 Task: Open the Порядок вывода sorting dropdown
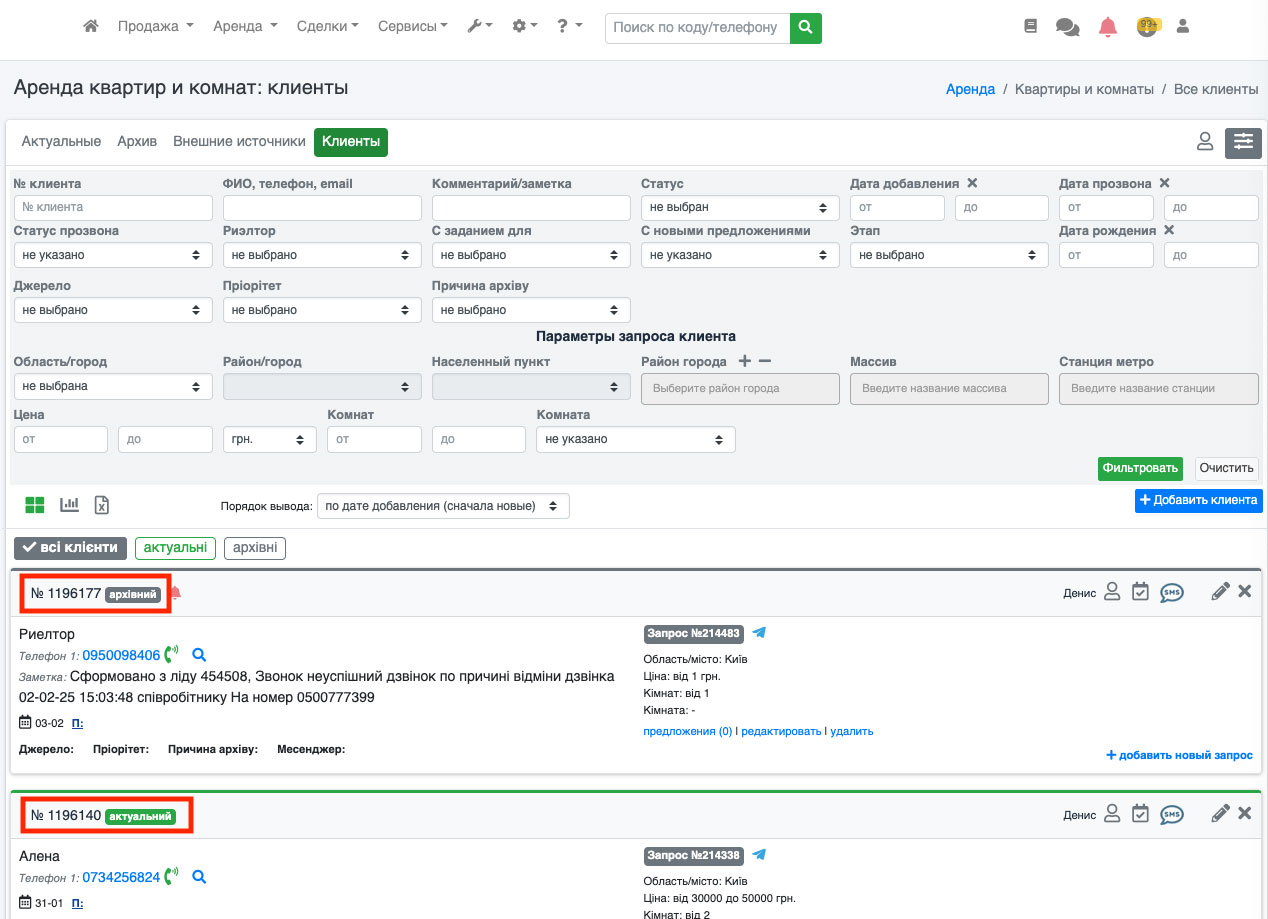(x=443, y=506)
